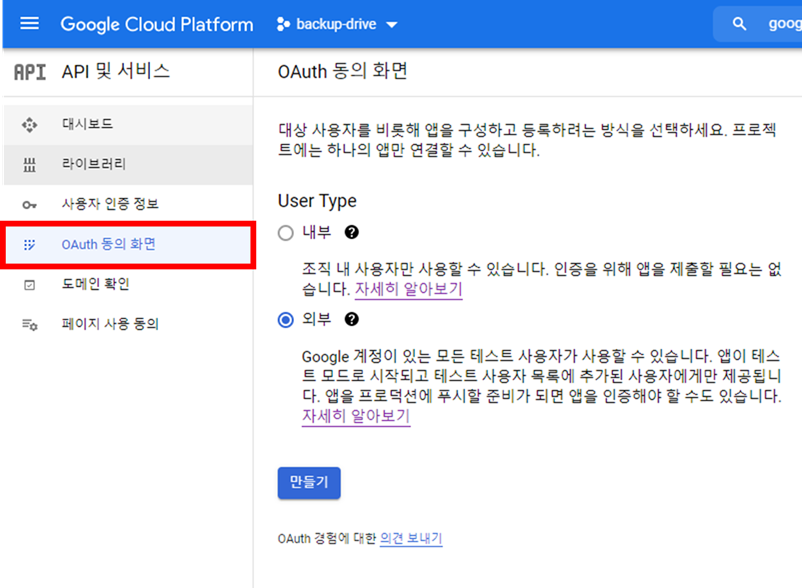Open the 대시보드 menu item
This screenshot has width=802, height=588.
[x=128, y=124]
